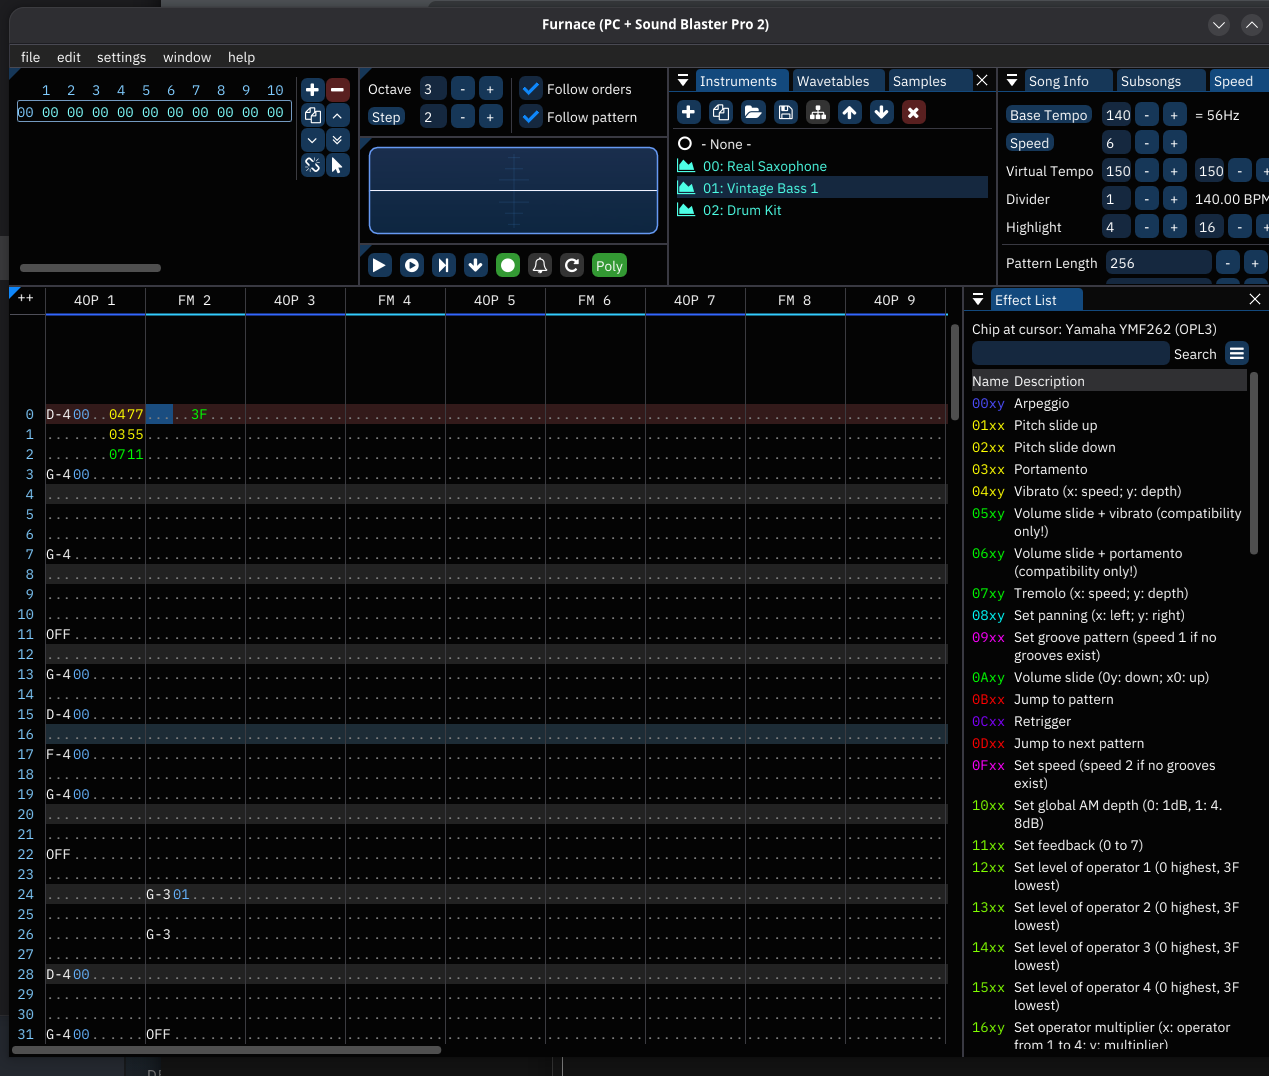Collapse the Instruments panel with its triangle
Image resolution: width=1269 pixels, height=1076 pixels.
point(683,81)
